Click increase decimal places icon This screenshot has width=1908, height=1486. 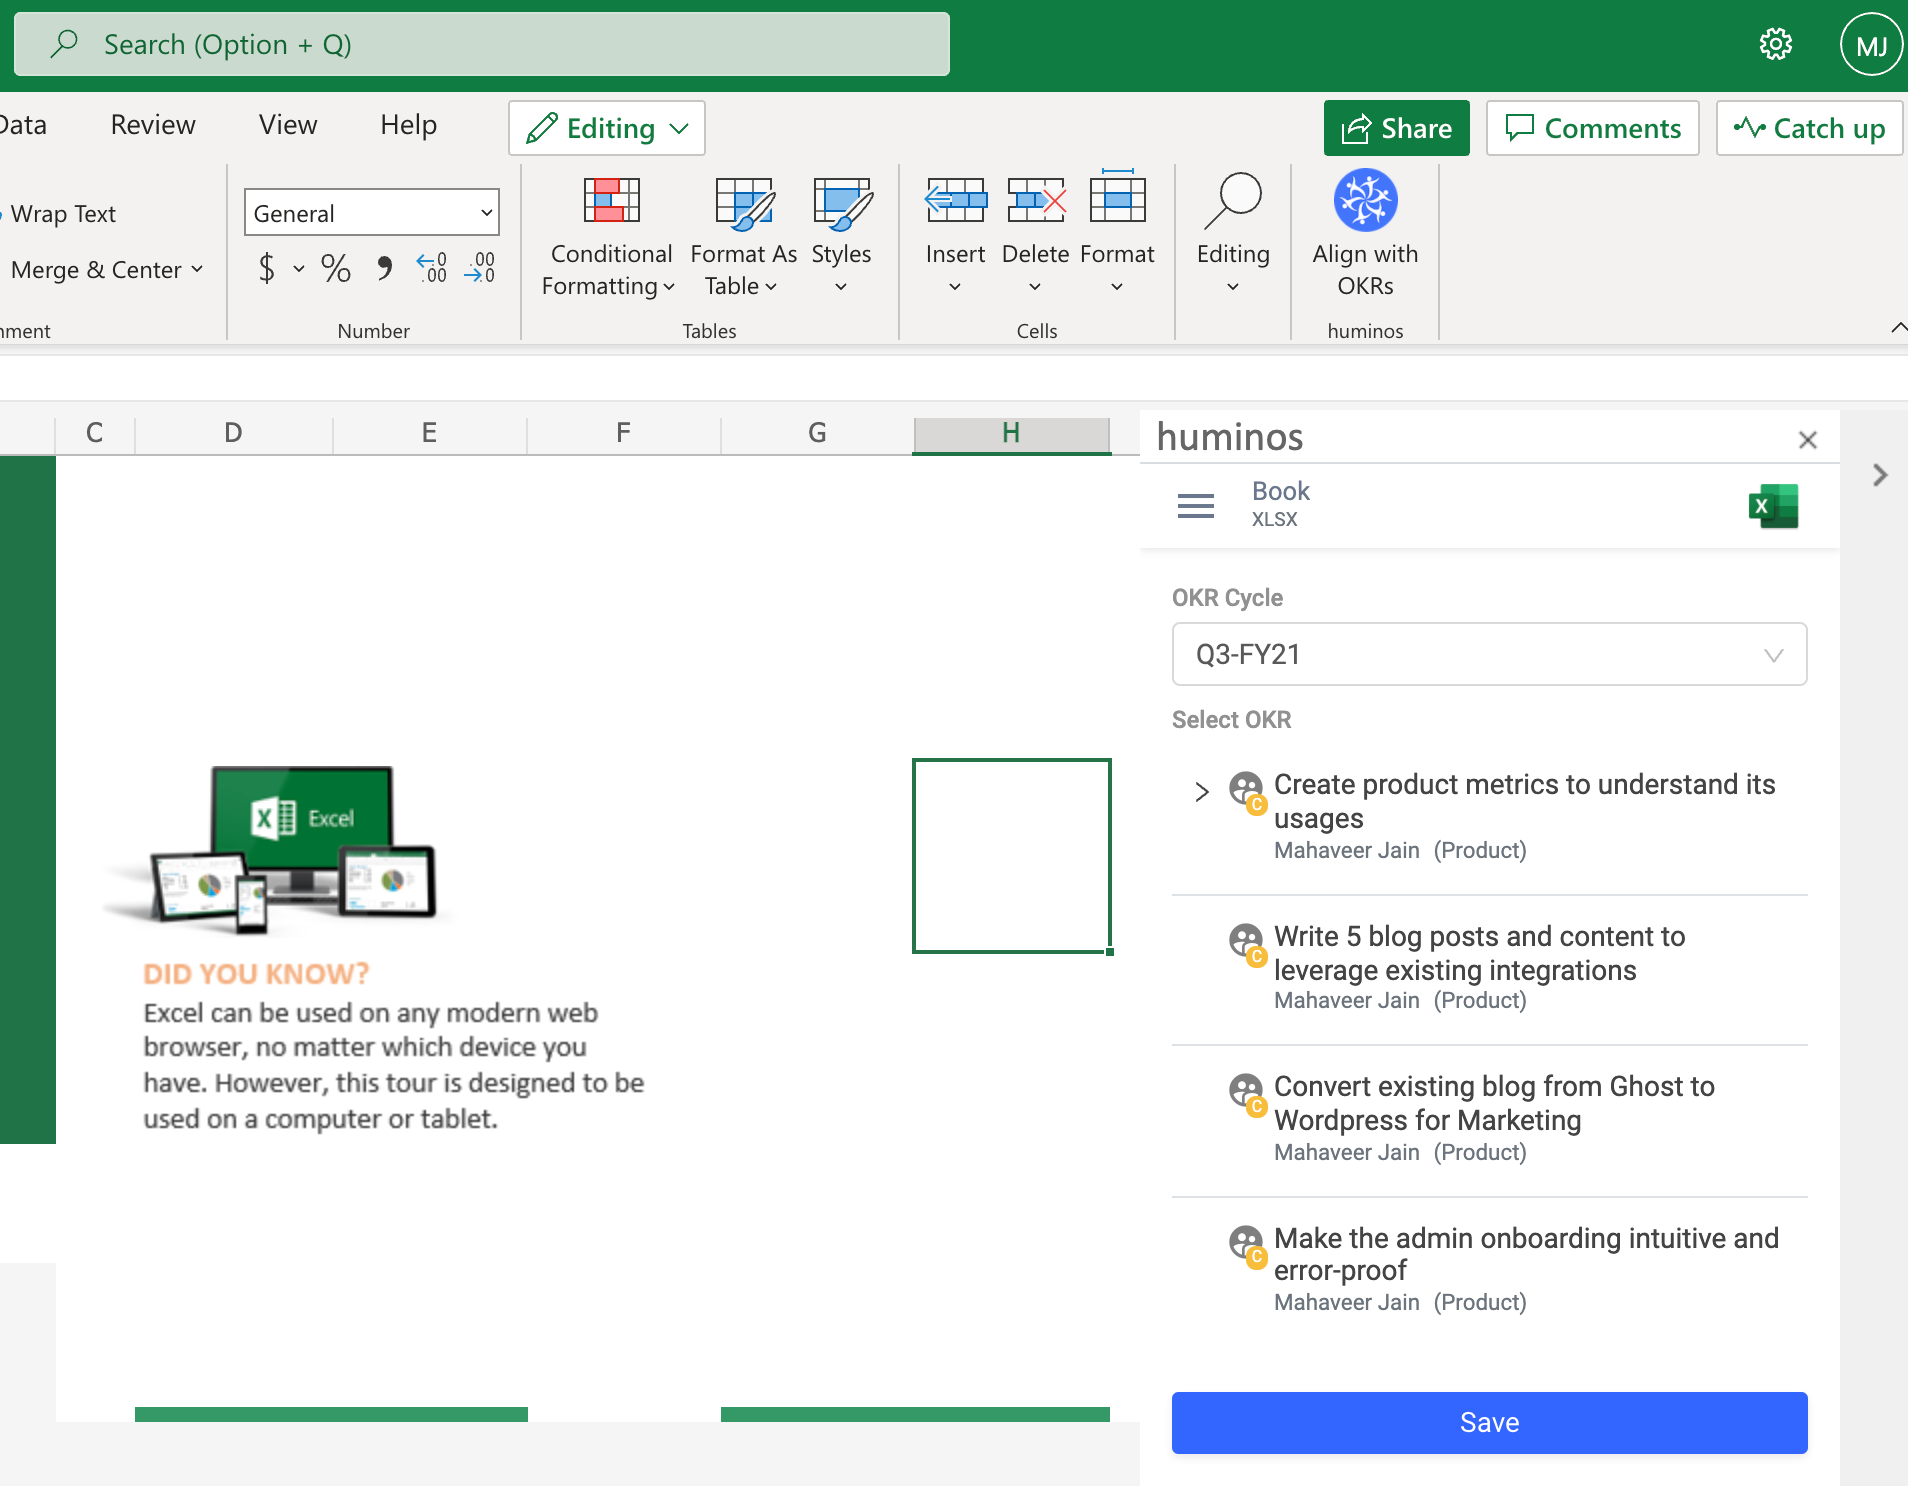coord(432,268)
